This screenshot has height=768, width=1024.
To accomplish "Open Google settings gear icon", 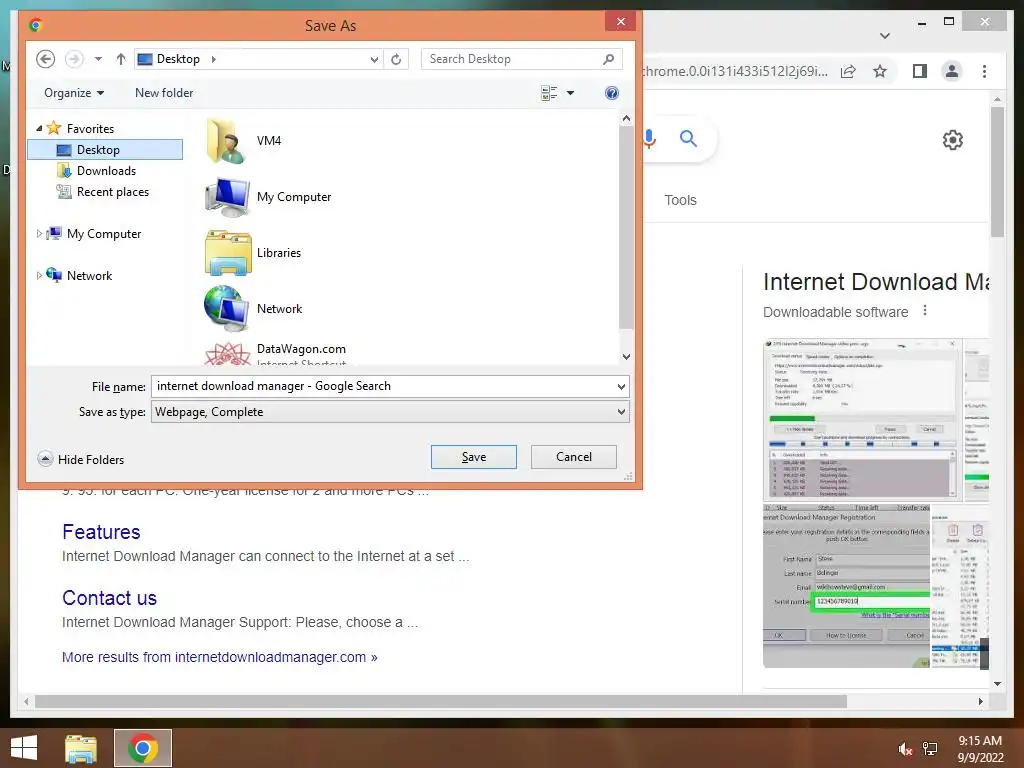I will 952,139.
